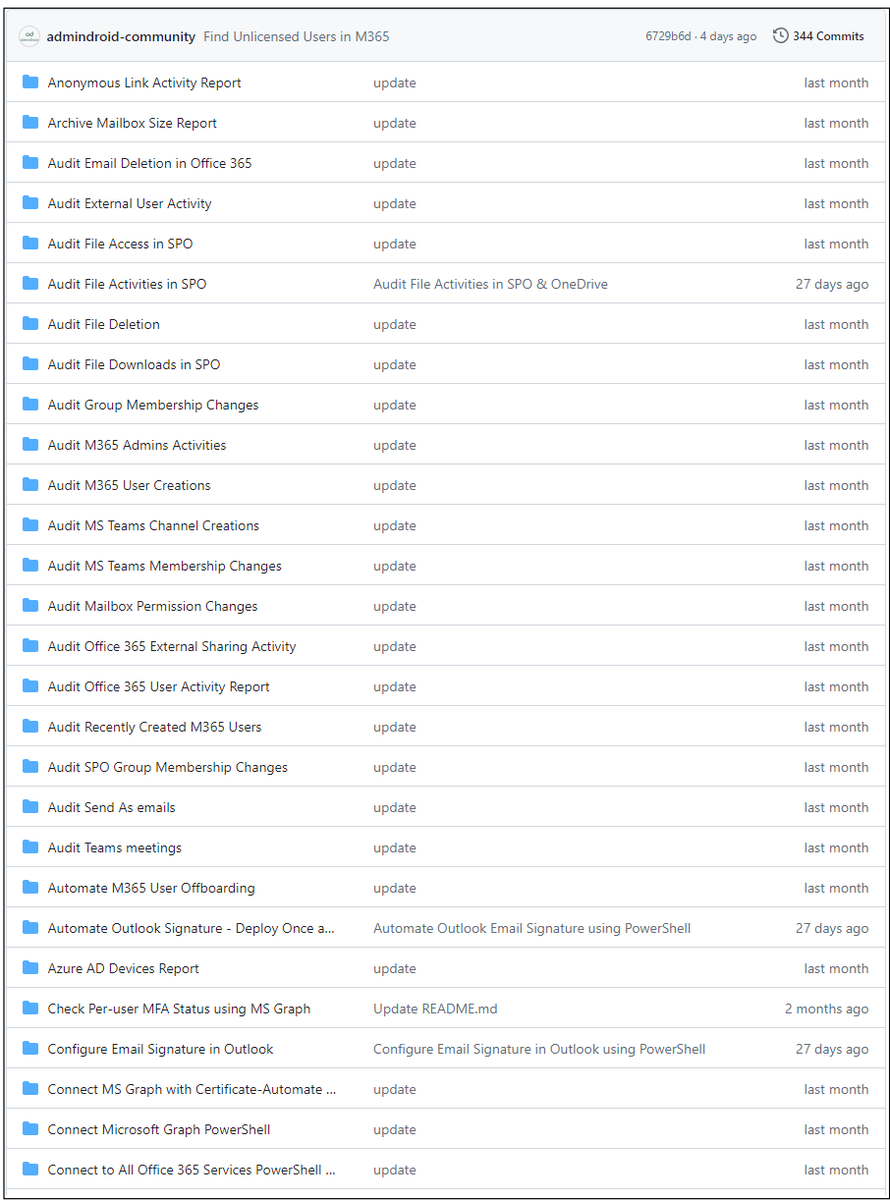Viewport: 890px width, 1200px height.
Task: Click folder icon beside Audit Office 365 User Activity Report
Action: (x=30, y=686)
